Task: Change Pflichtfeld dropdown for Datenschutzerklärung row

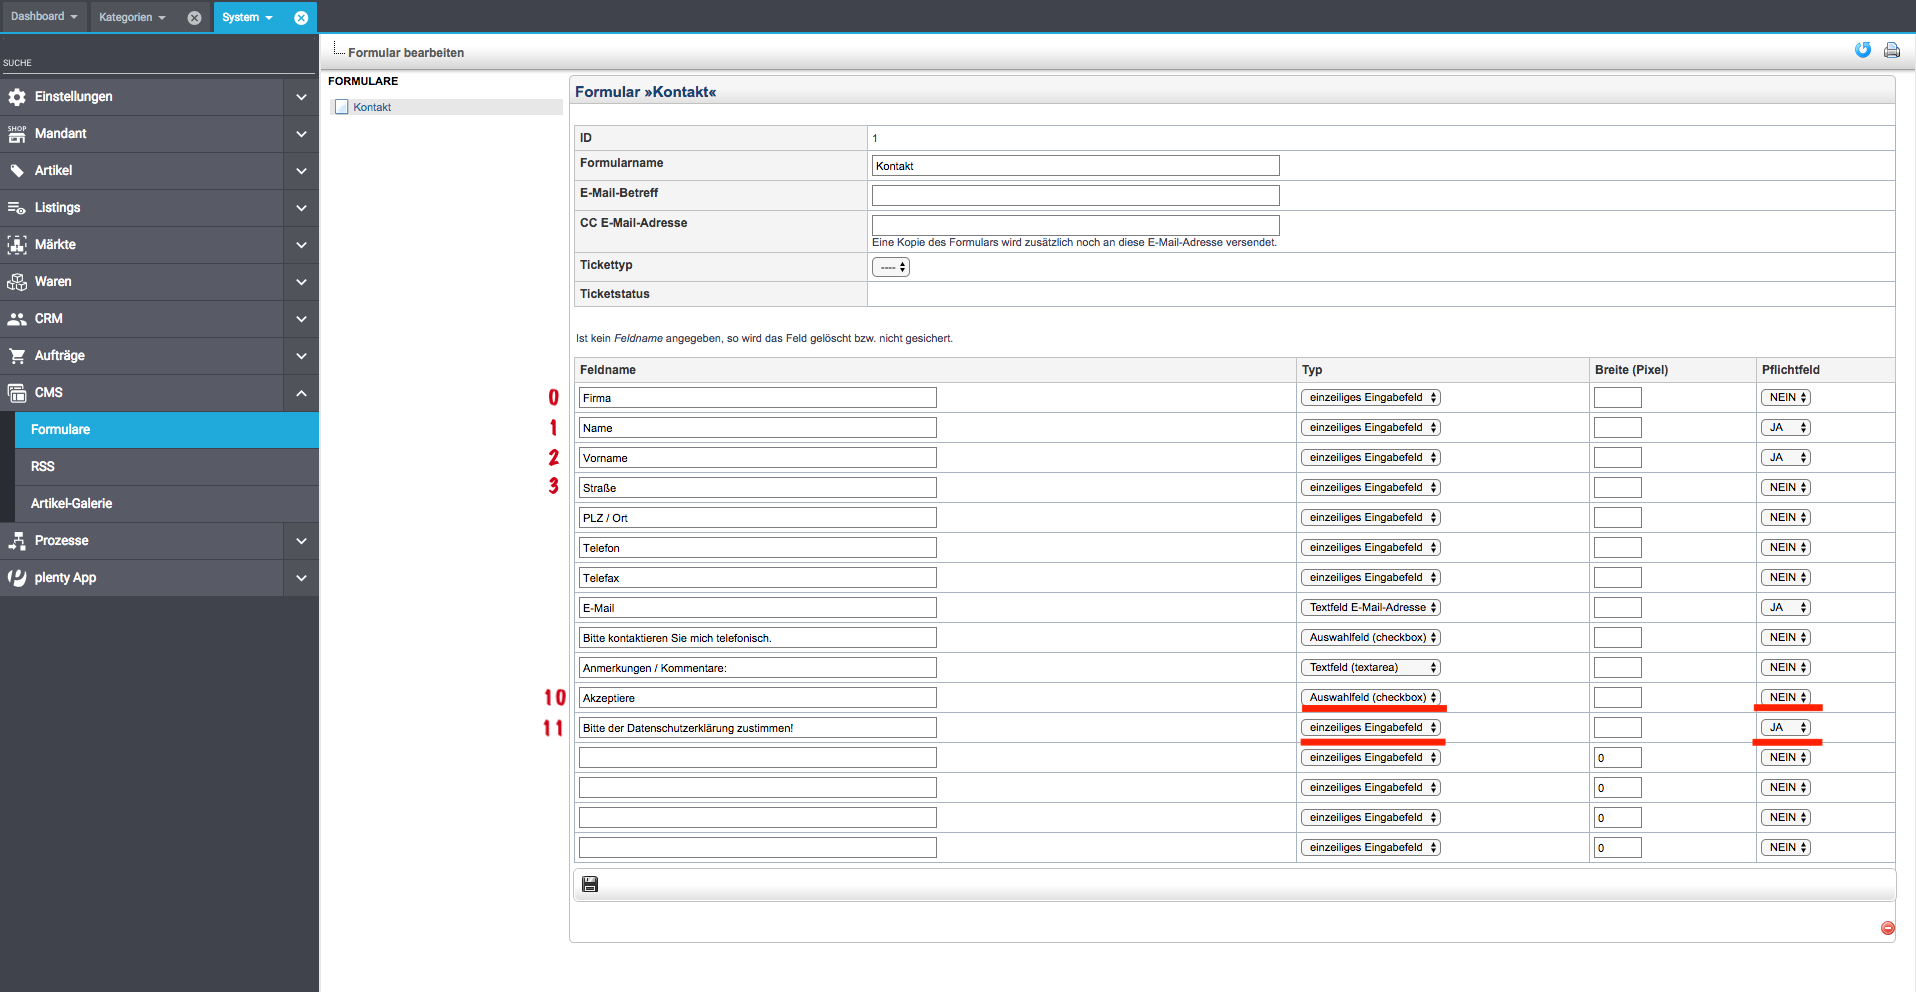Action: pyautogui.click(x=1786, y=728)
